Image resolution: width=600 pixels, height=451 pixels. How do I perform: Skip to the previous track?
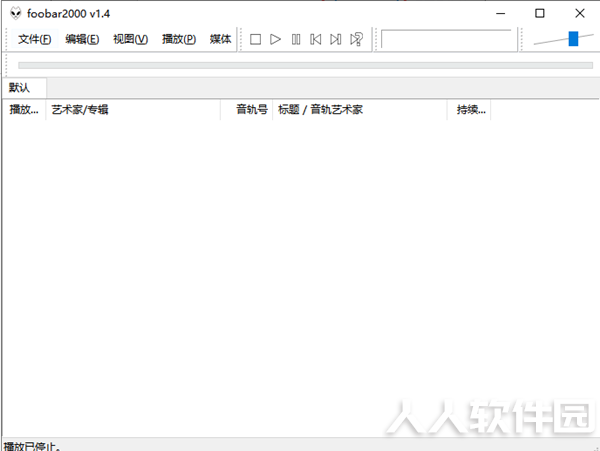tap(316, 39)
